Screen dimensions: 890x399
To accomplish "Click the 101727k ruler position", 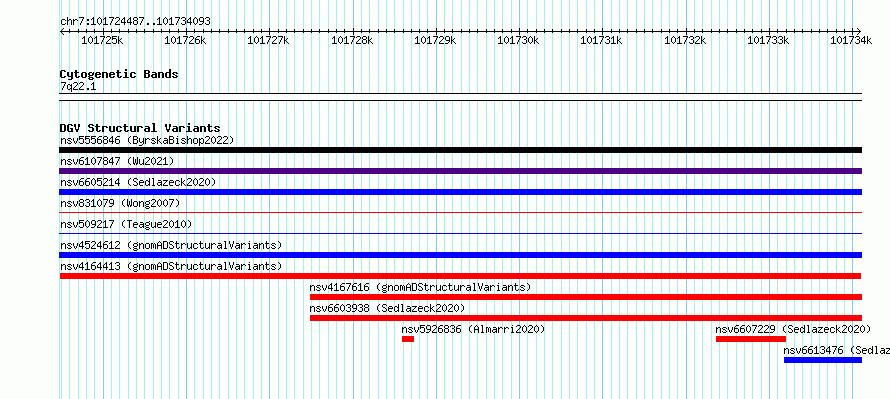I will pyautogui.click(x=269, y=40).
